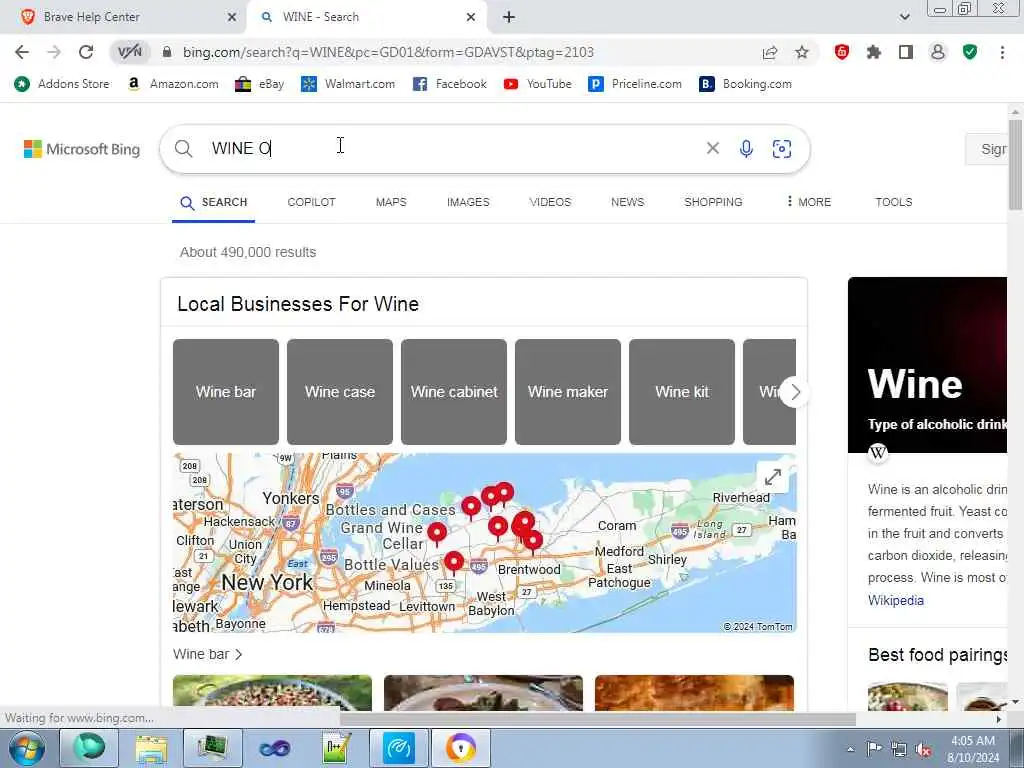Switch to the VIDEOS tab
The height and width of the screenshot is (768, 1024).
click(550, 202)
